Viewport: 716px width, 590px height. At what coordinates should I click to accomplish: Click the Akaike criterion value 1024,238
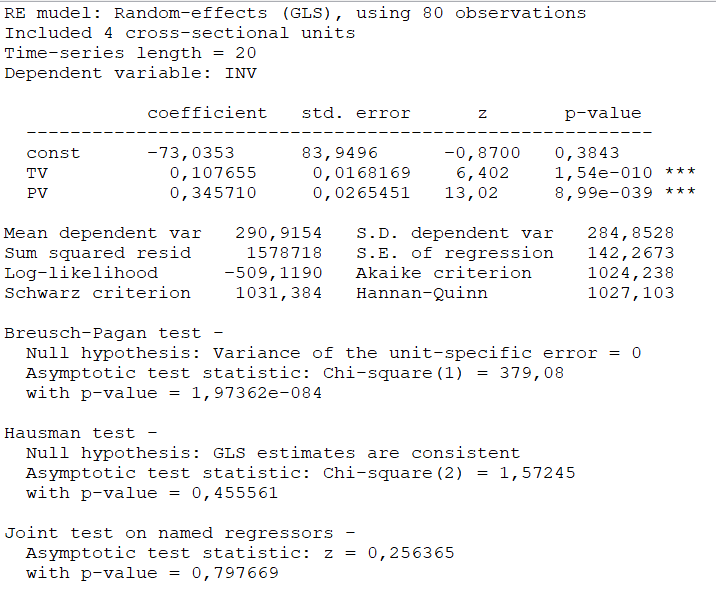pos(630,273)
